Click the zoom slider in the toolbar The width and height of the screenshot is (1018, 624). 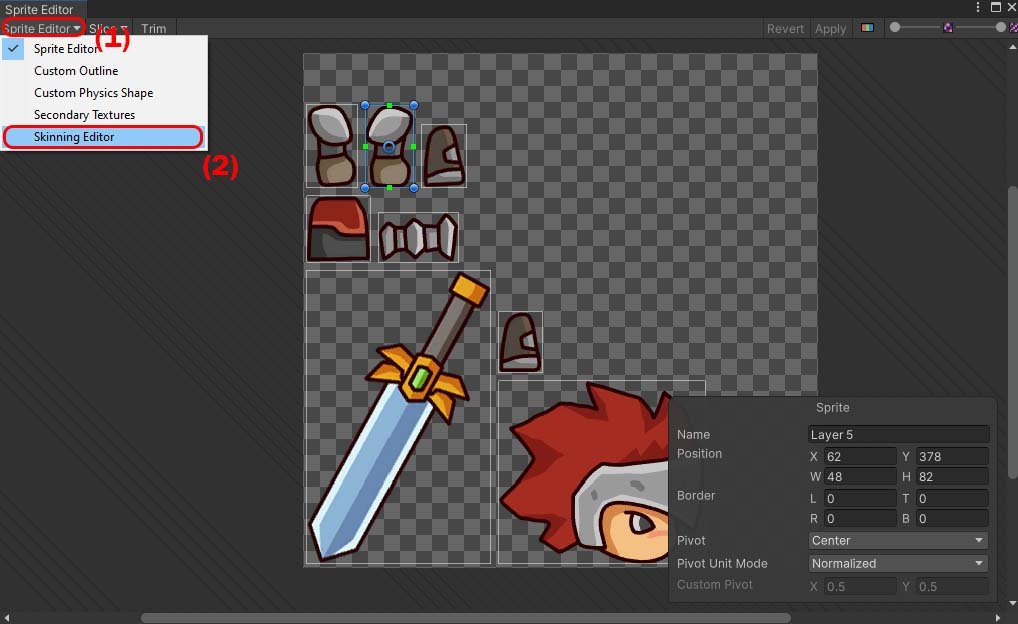[x=946, y=28]
